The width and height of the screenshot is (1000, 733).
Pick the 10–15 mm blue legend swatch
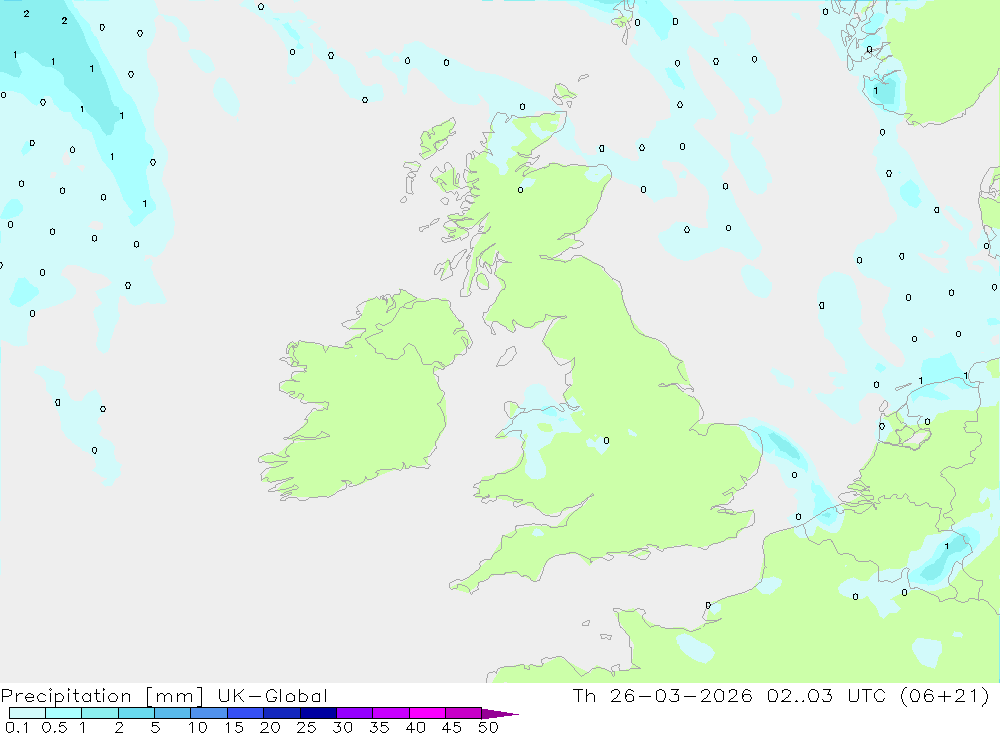coord(209,713)
